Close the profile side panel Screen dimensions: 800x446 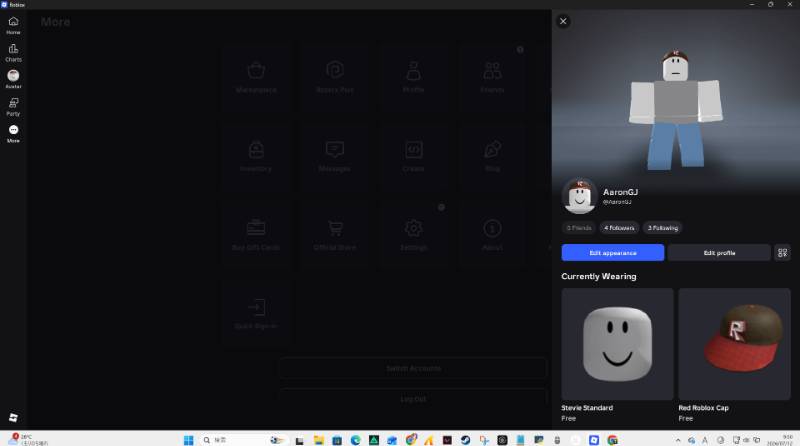tap(563, 21)
